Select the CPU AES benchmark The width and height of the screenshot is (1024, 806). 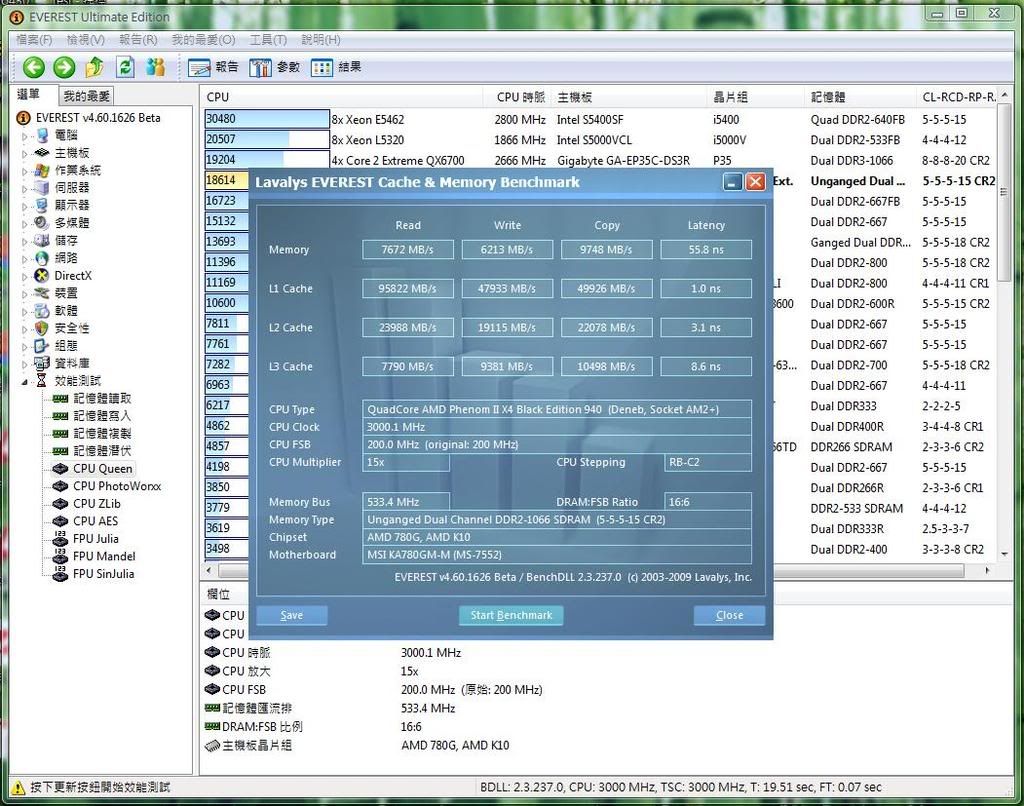tap(95, 521)
